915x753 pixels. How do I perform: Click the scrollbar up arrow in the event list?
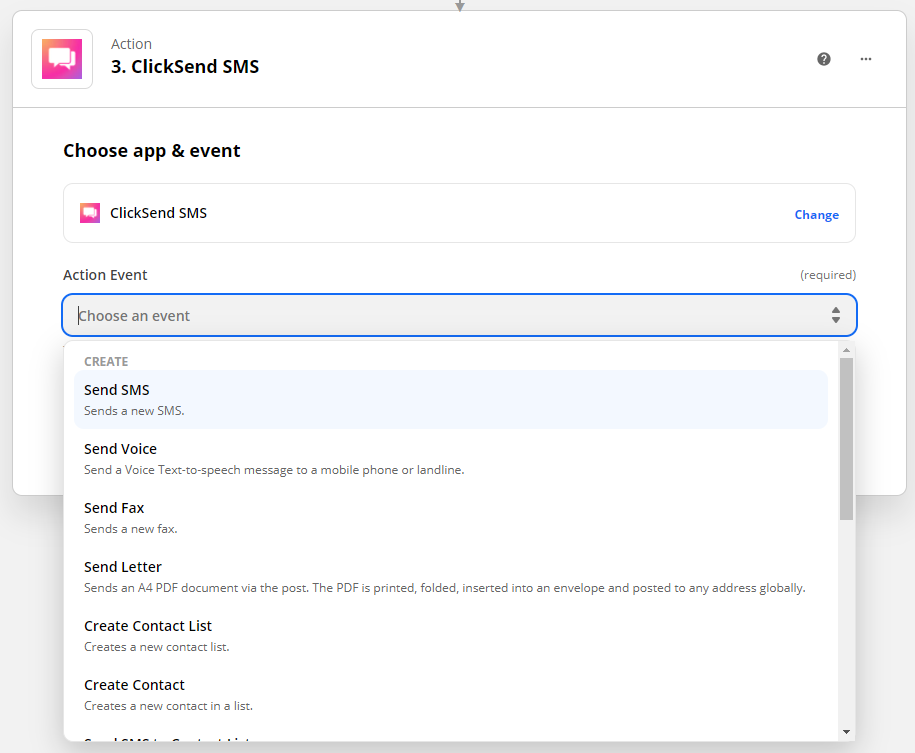(846, 348)
